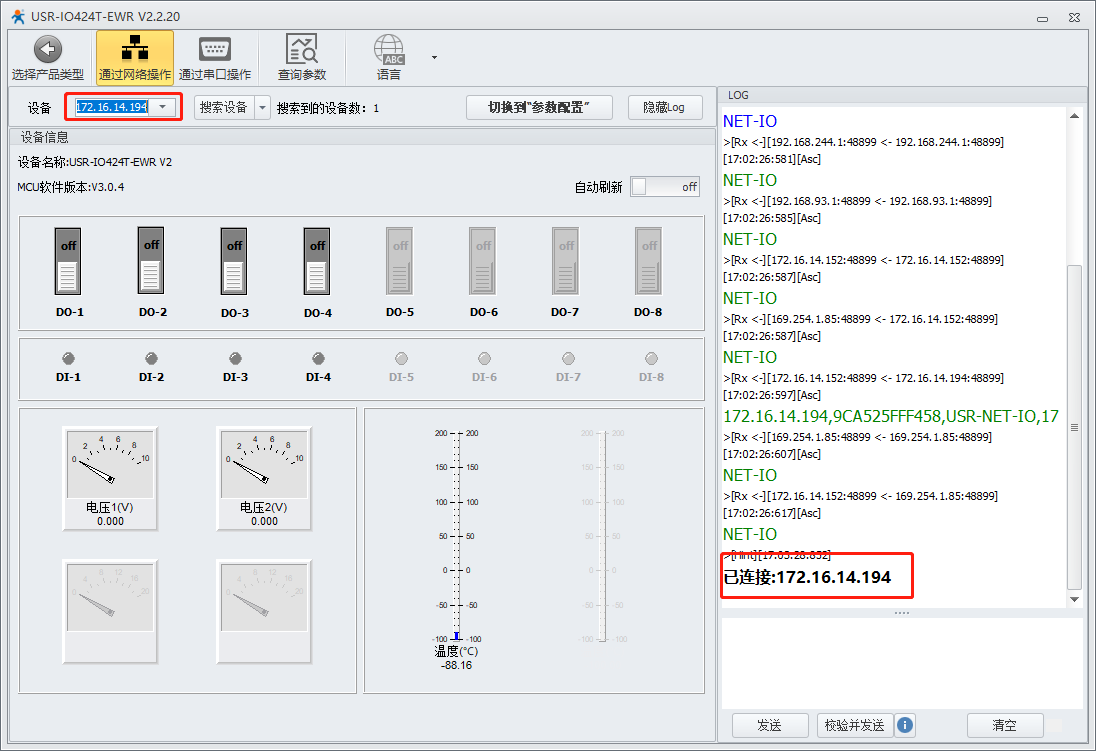Click the 发送 send button
Viewport: 1096px width, 751px height.
click(x=770, y=725)
